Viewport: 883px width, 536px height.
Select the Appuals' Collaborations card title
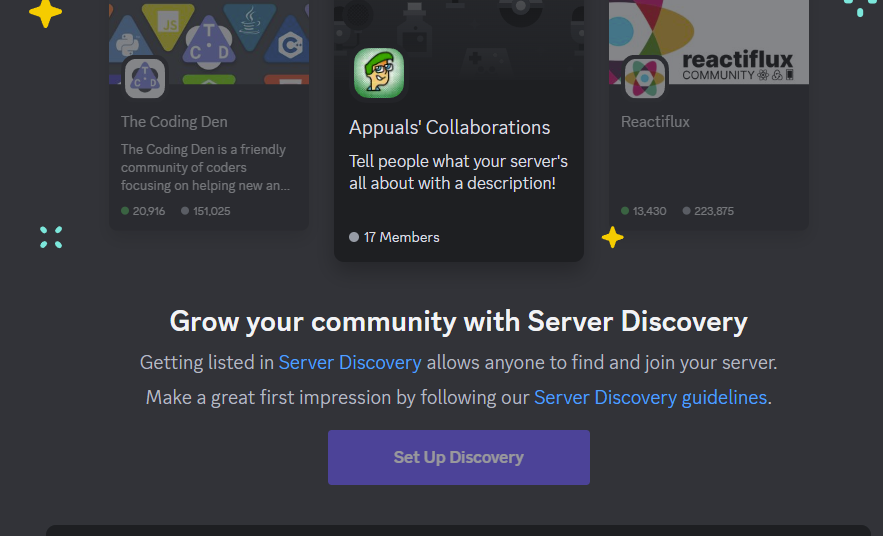click(449, 127)
